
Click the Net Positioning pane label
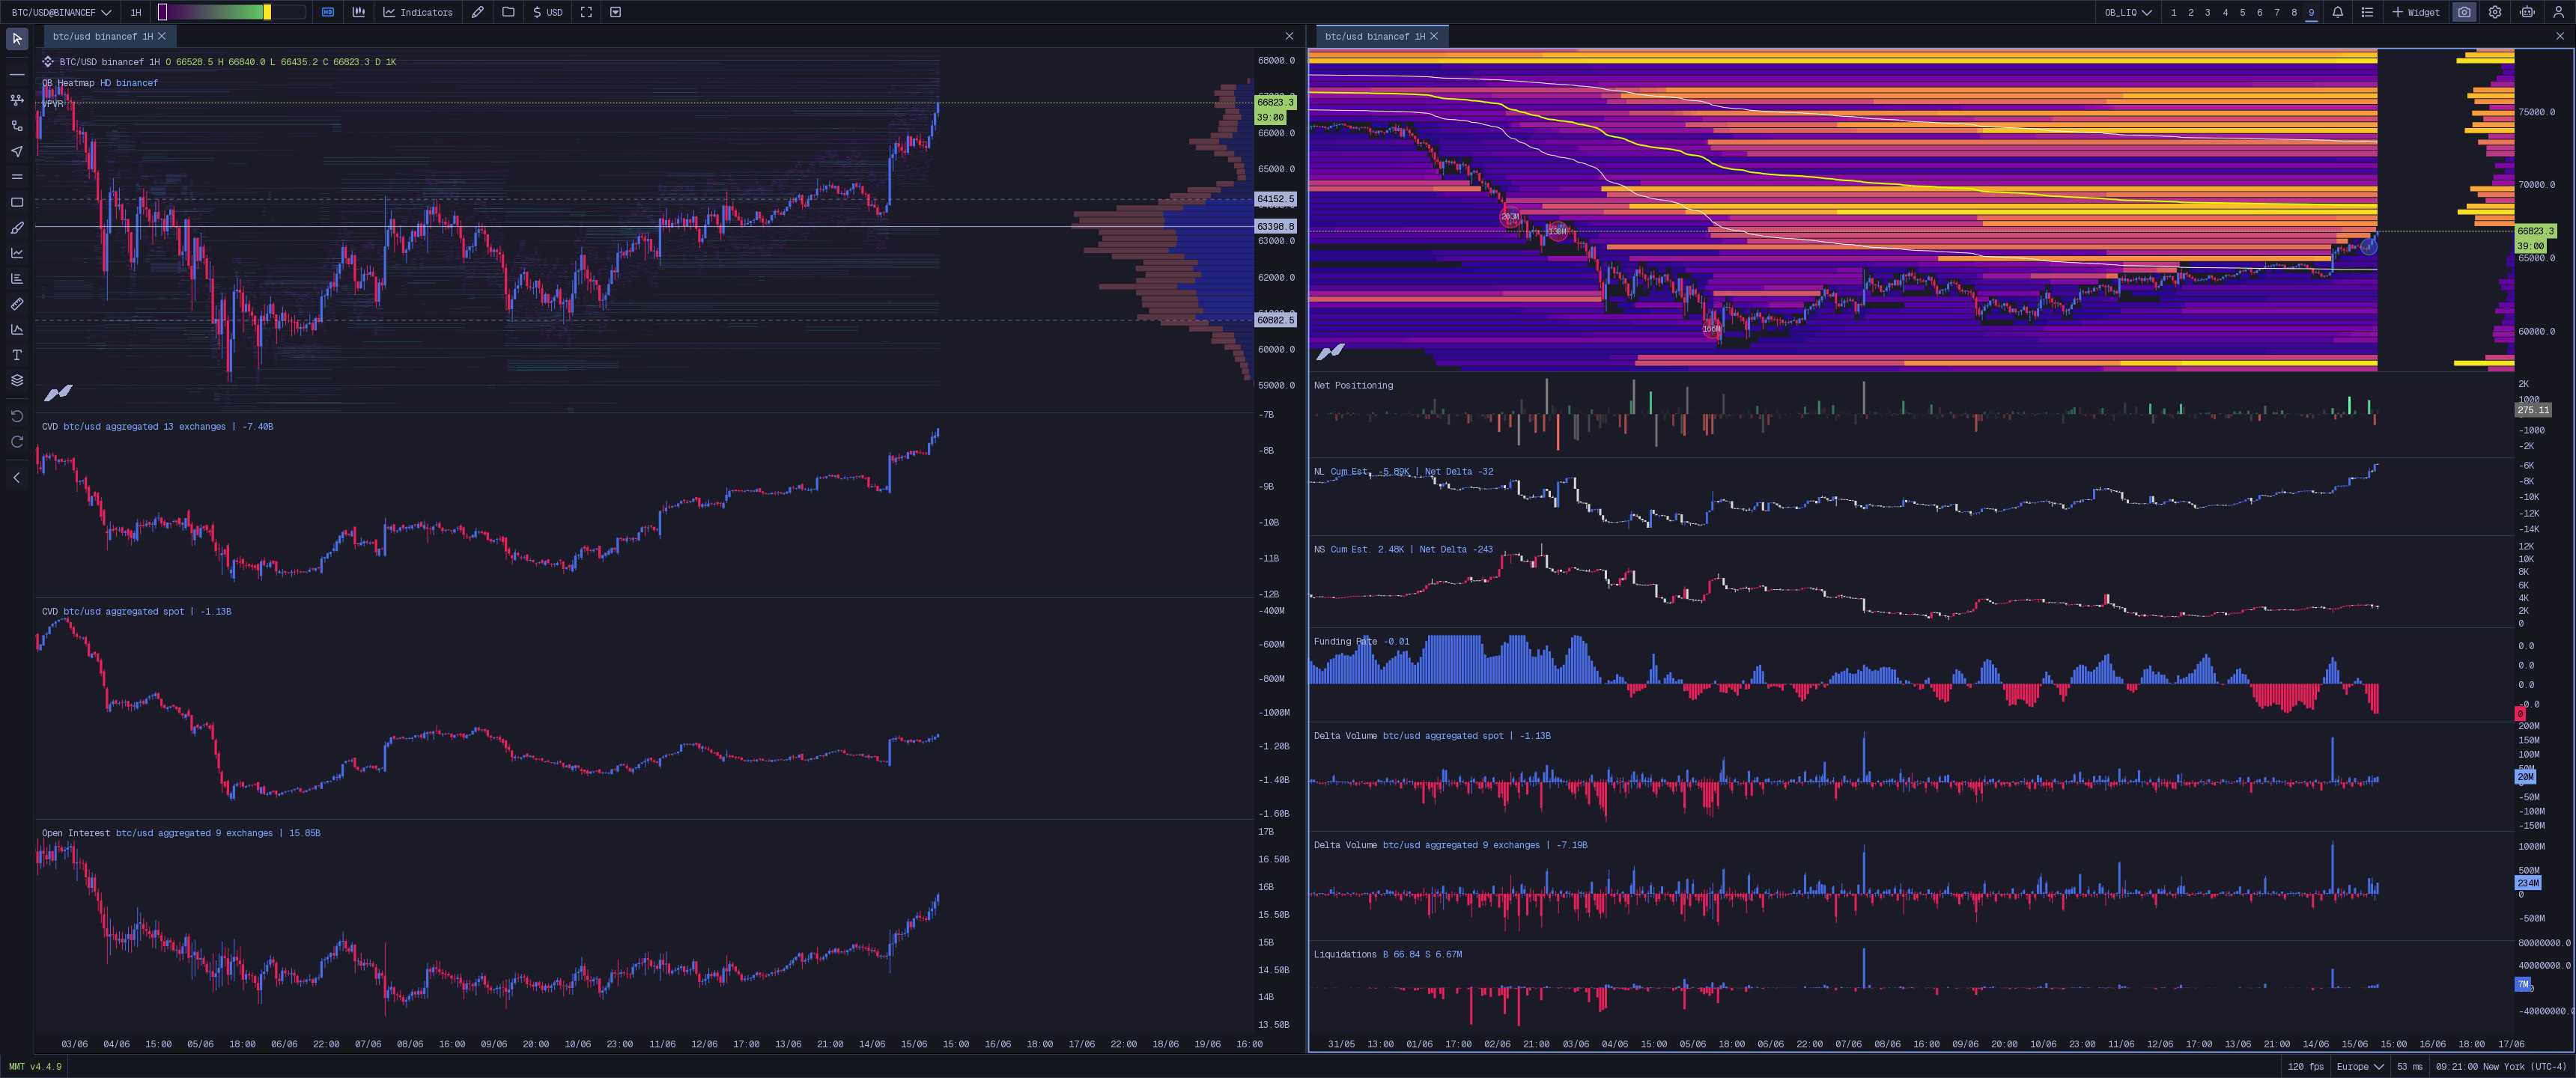1353,385
